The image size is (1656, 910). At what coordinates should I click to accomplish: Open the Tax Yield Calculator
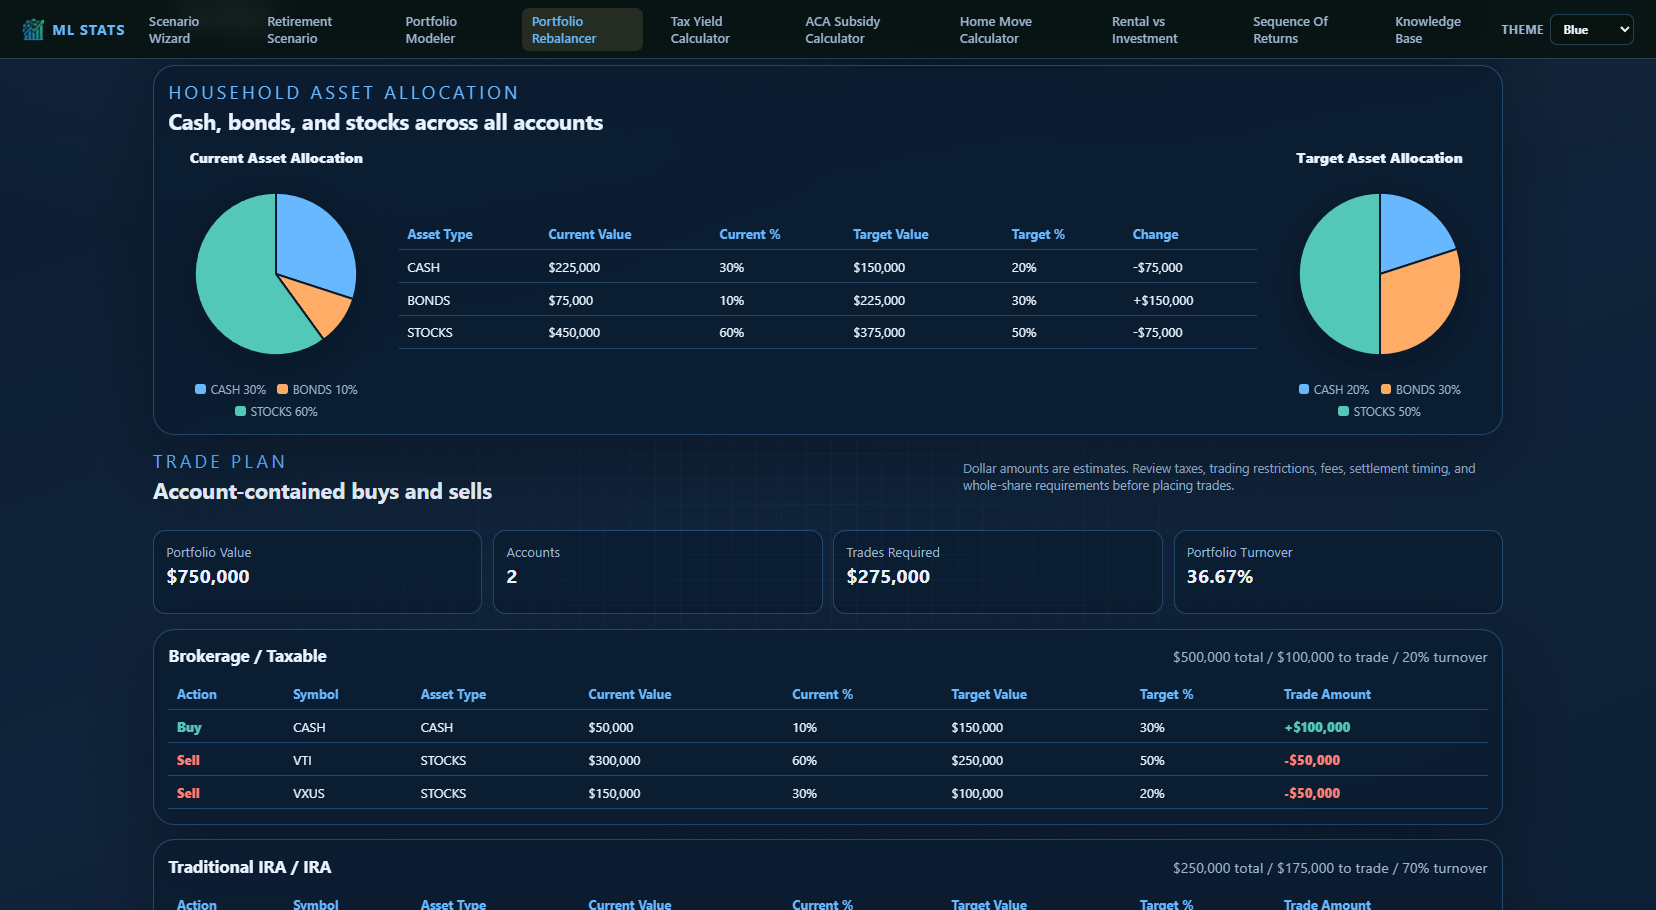click(700, 30)
